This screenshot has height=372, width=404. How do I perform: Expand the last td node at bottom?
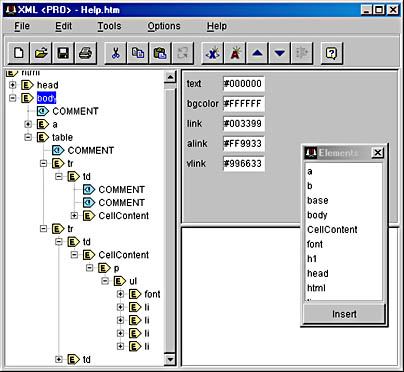[x=59, y=359]
